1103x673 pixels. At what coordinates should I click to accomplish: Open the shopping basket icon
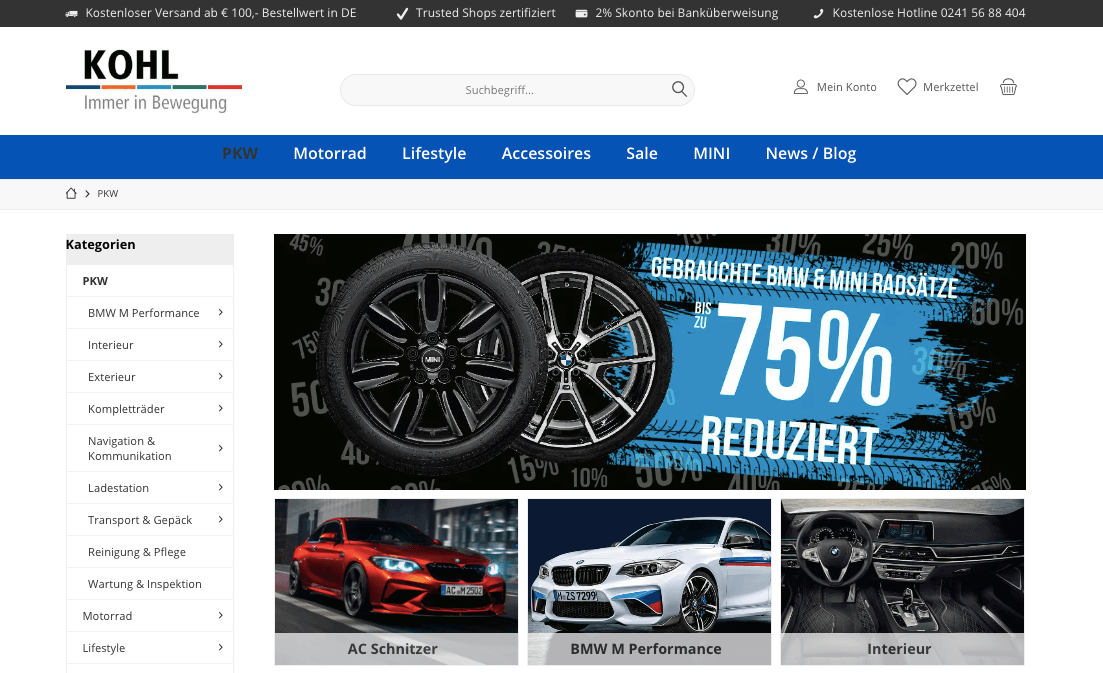pos(1008,86)
